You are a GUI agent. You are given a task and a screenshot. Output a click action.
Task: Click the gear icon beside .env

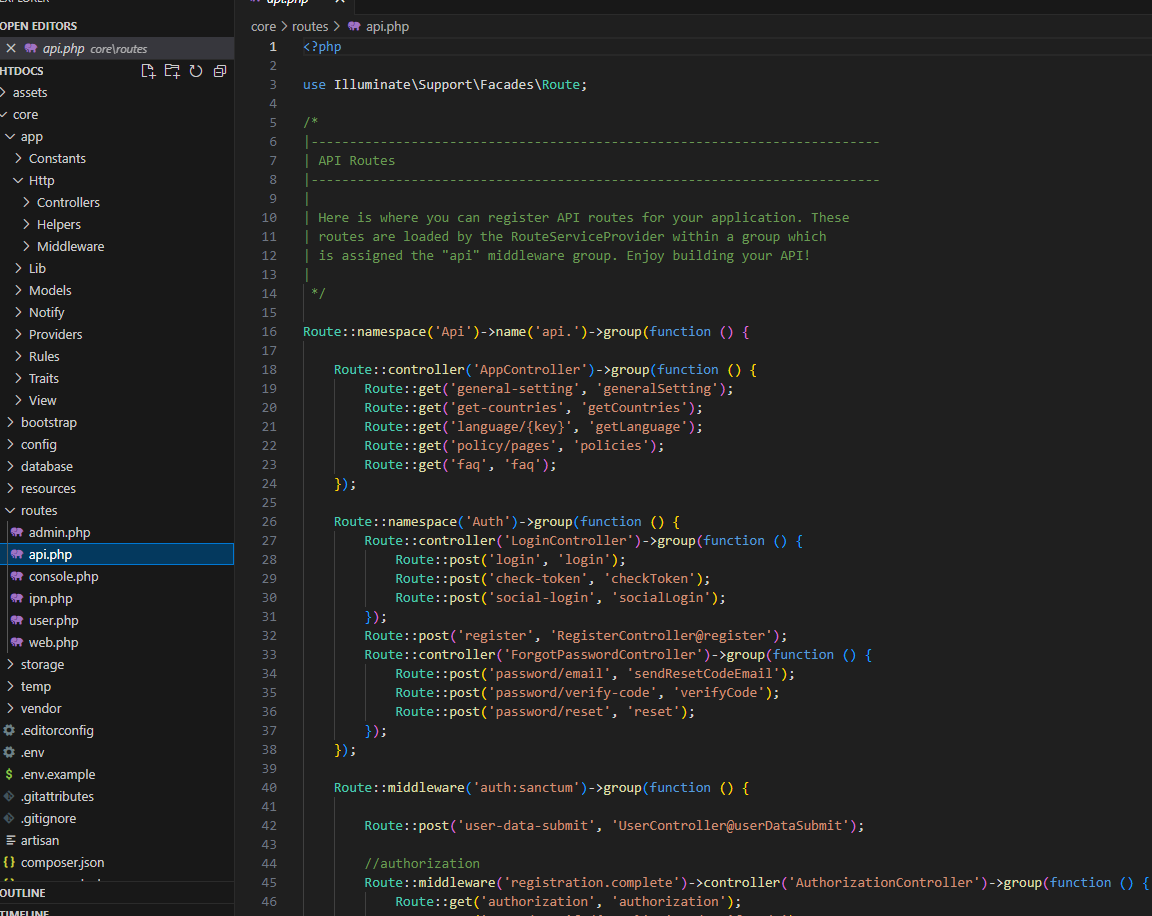pyautogui.click(x=9, y=752)
